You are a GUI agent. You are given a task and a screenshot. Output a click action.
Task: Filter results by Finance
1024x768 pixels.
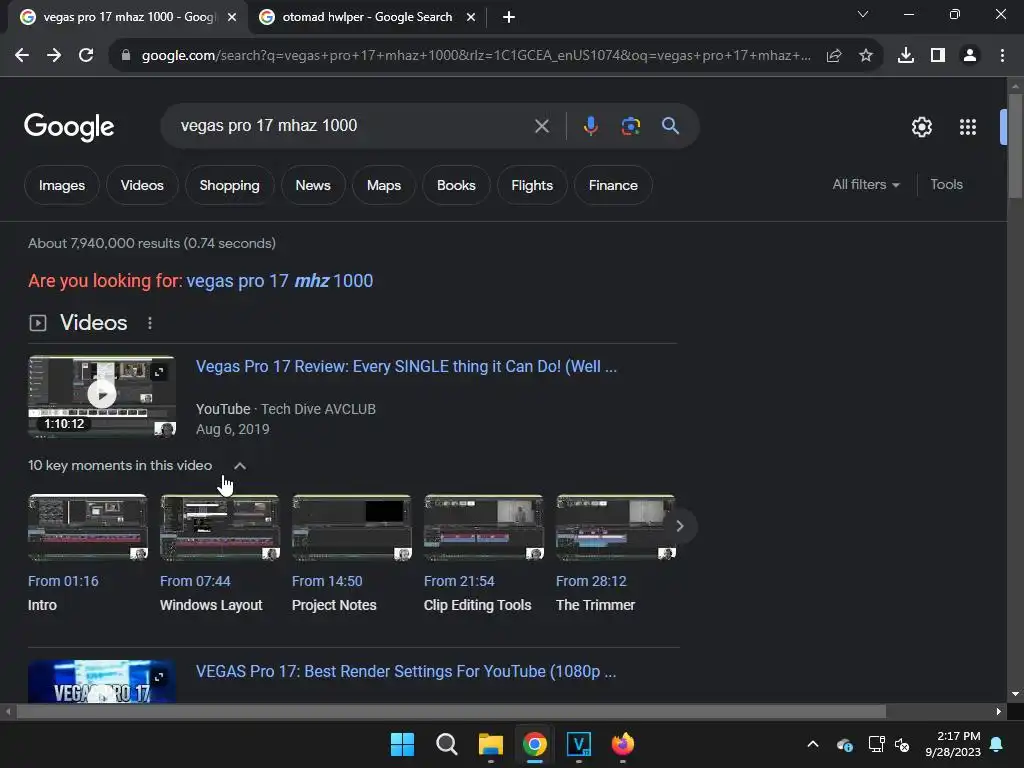coord(613,185)
